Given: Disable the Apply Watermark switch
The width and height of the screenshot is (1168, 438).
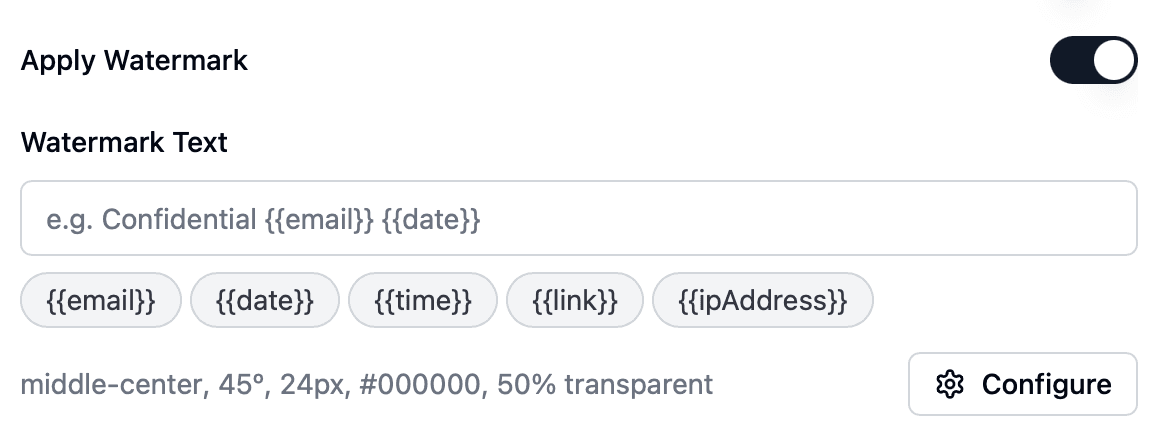Looking at the screenshot, I should pyautogui.click(x=1093, y=61).
